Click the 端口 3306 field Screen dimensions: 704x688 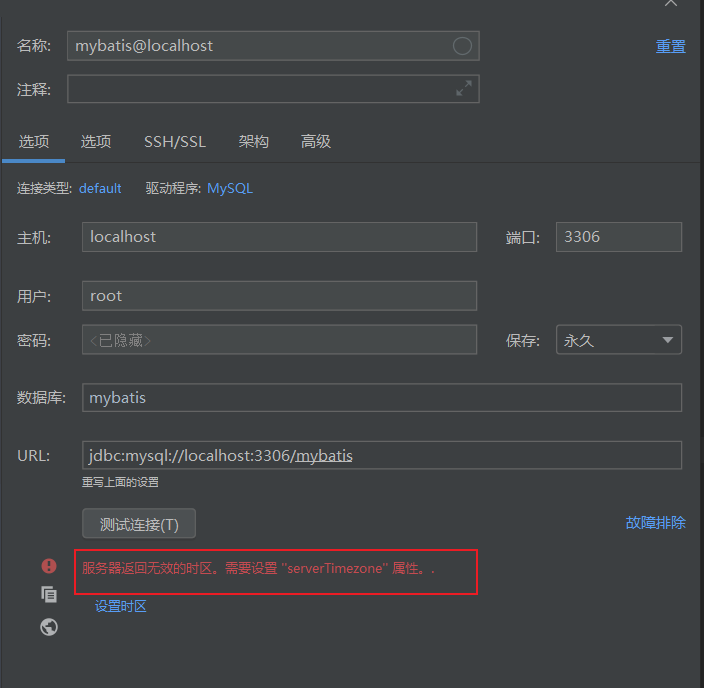click(x=619, y=237)
